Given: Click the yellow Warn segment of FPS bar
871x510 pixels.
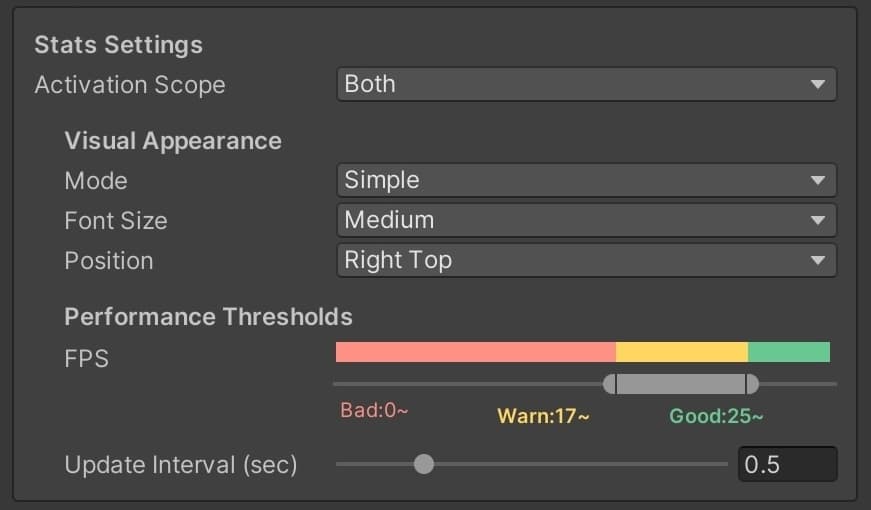Looking at the screenshot, I should pyautogui.click(x=681, y=352).
